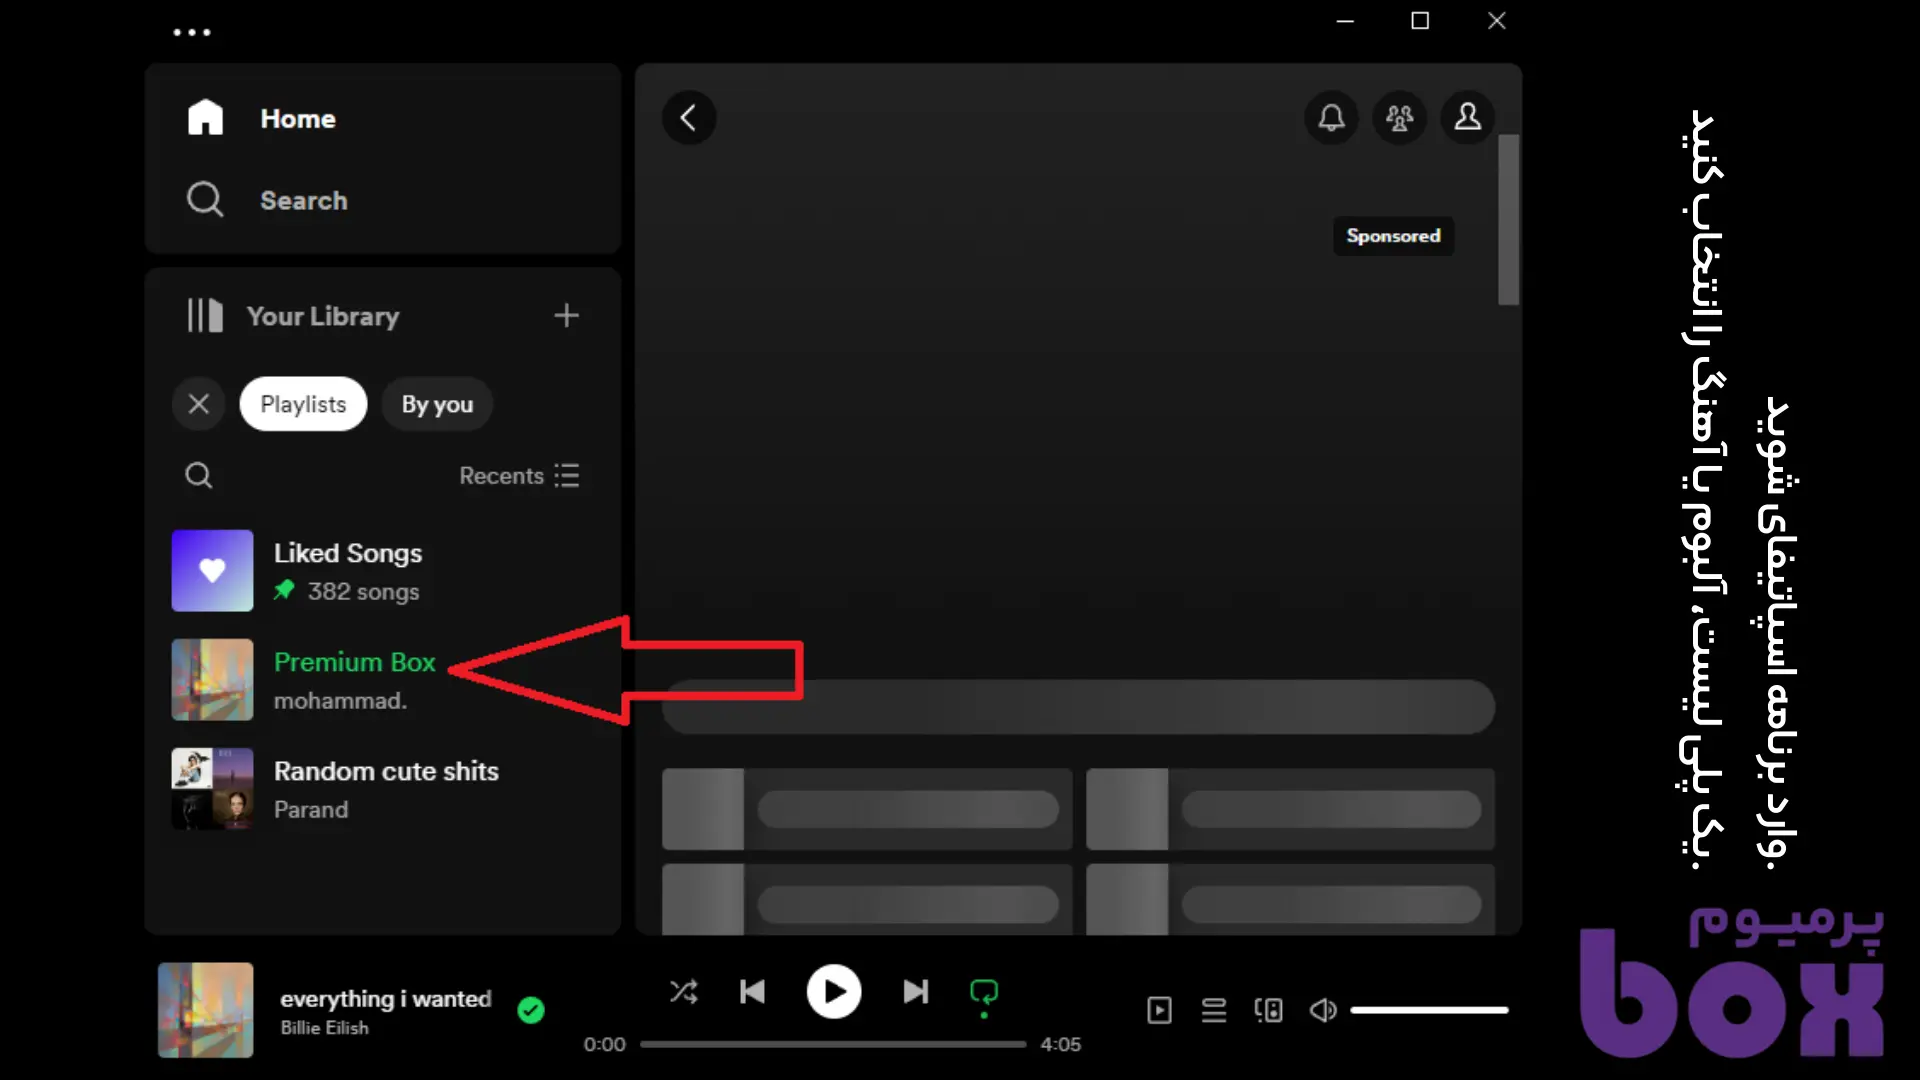Minimize the Spotify window
Viewport: 1920px width, 1080px height.
pos(1345,21)
